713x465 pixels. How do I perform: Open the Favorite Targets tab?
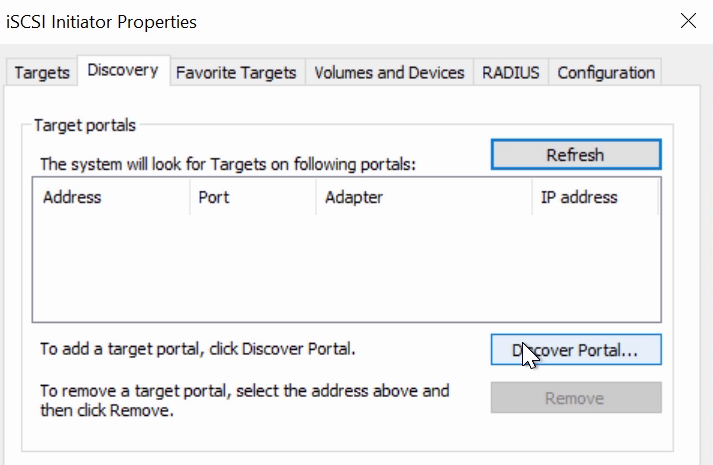click(x=236, y=73)
